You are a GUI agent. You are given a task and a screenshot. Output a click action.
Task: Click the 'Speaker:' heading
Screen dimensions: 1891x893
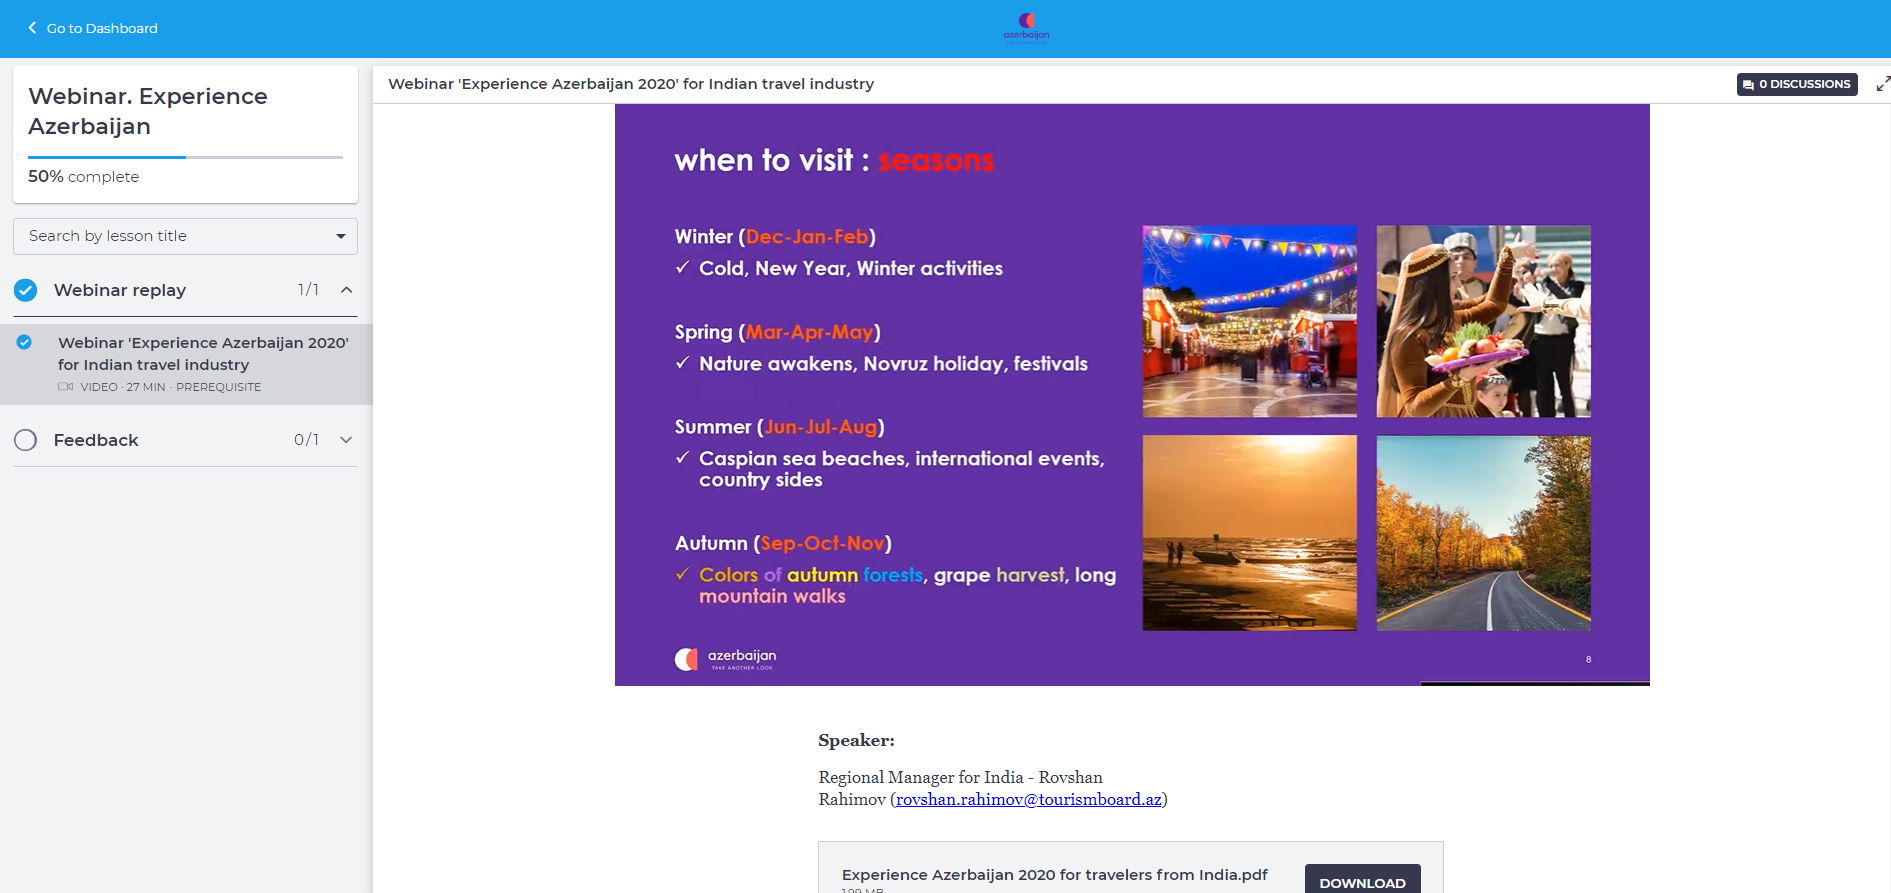tap(856, 740)
